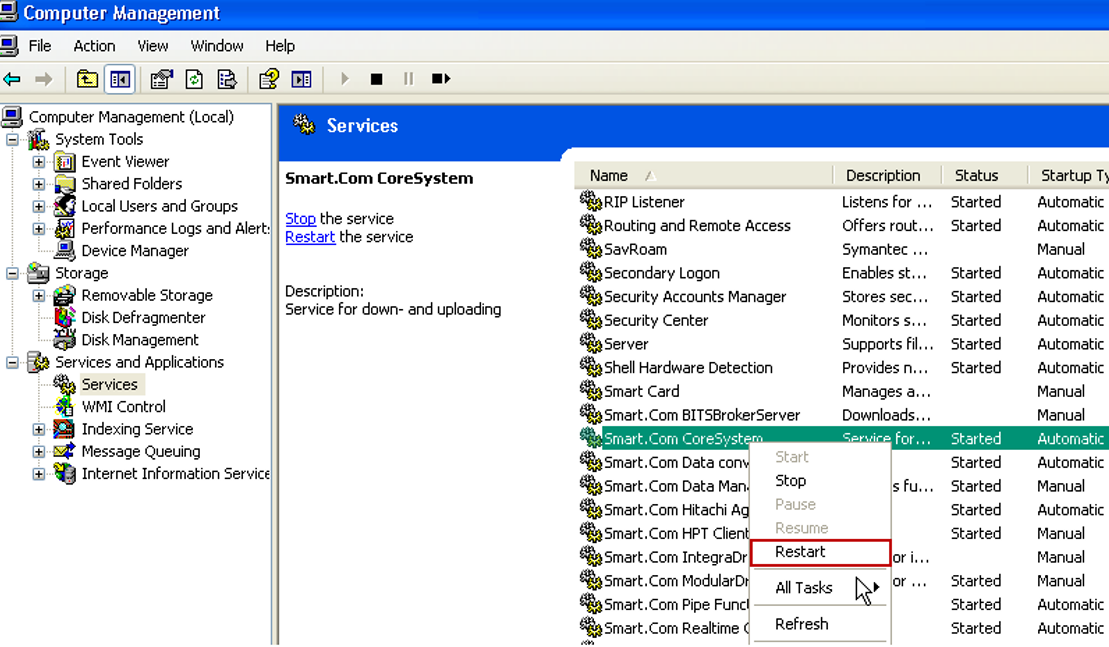Open the Help menu
Viewport: 1109px width, 647px height.
click(x=280, y=46)
